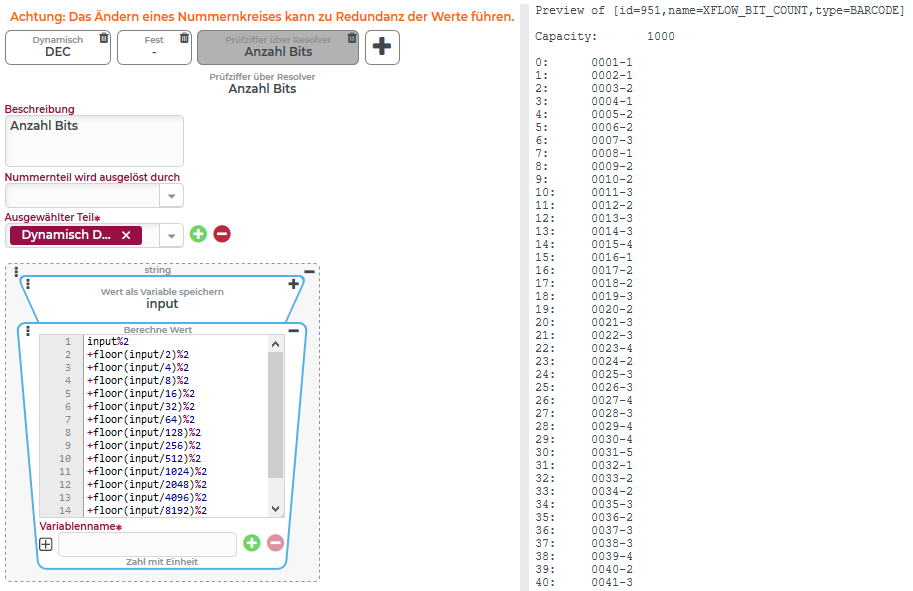Collapse the string block with minus

pyautogui.click(x=309, y=271)
